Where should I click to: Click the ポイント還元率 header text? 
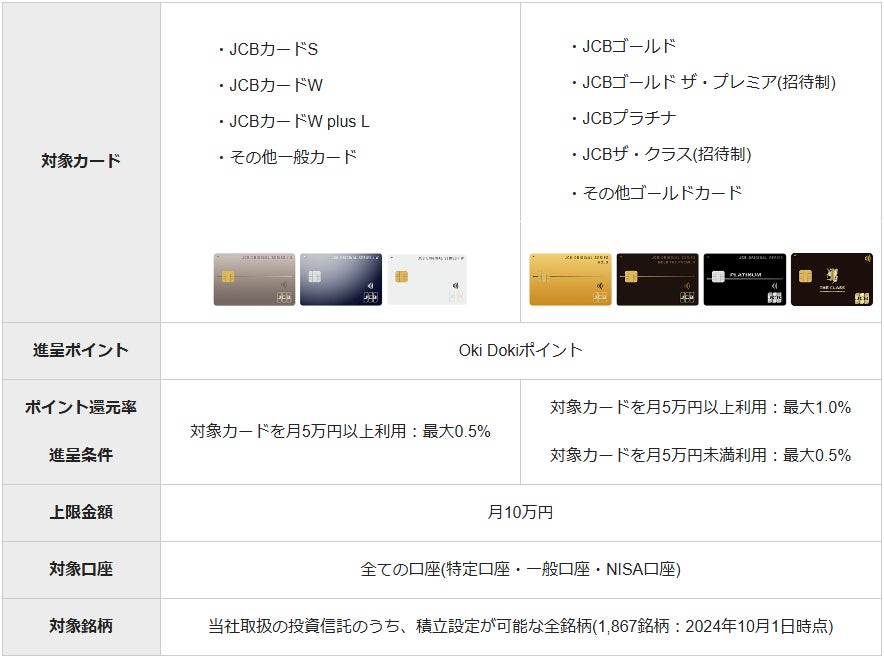(x=81, y=407)
